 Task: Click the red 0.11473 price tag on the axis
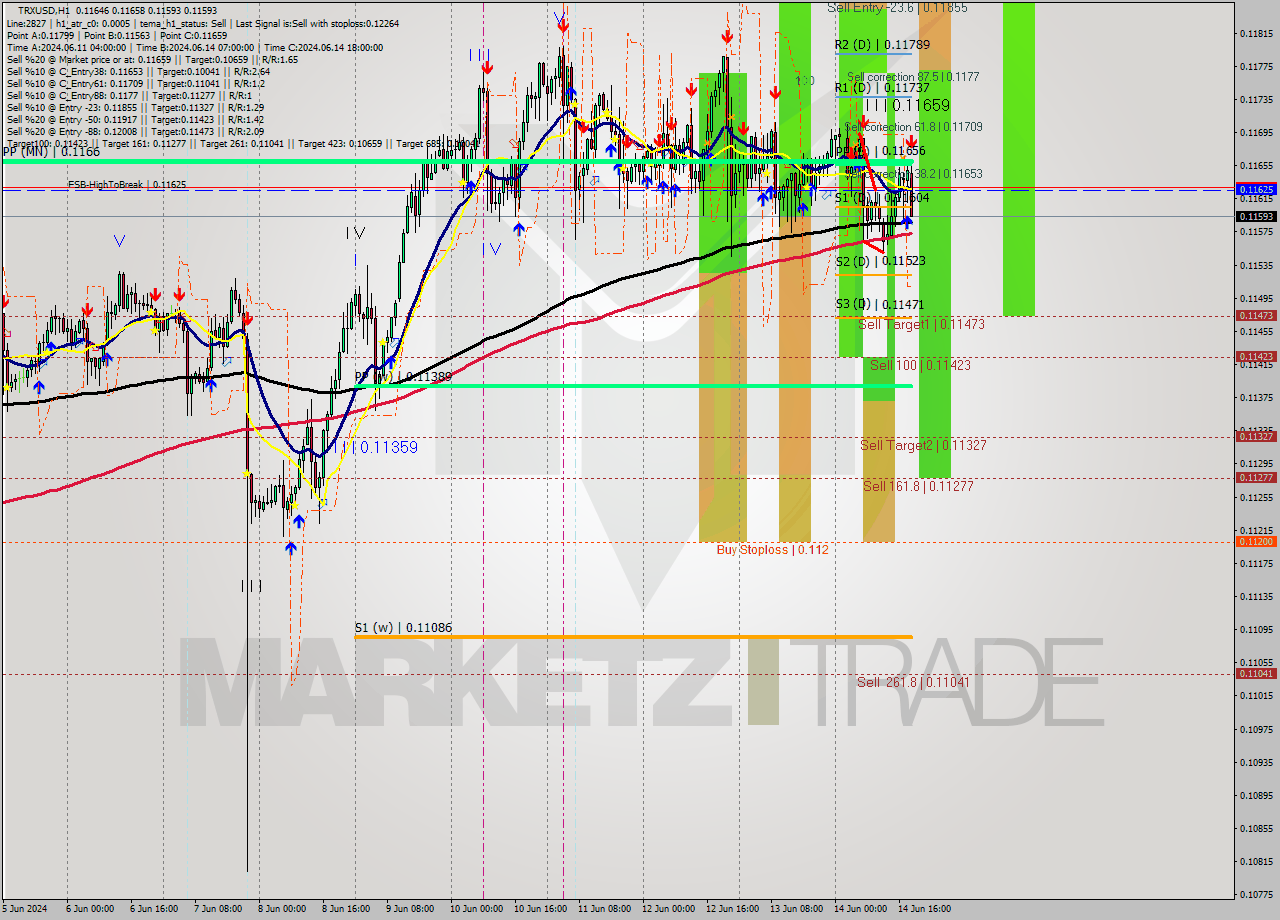1256,315
